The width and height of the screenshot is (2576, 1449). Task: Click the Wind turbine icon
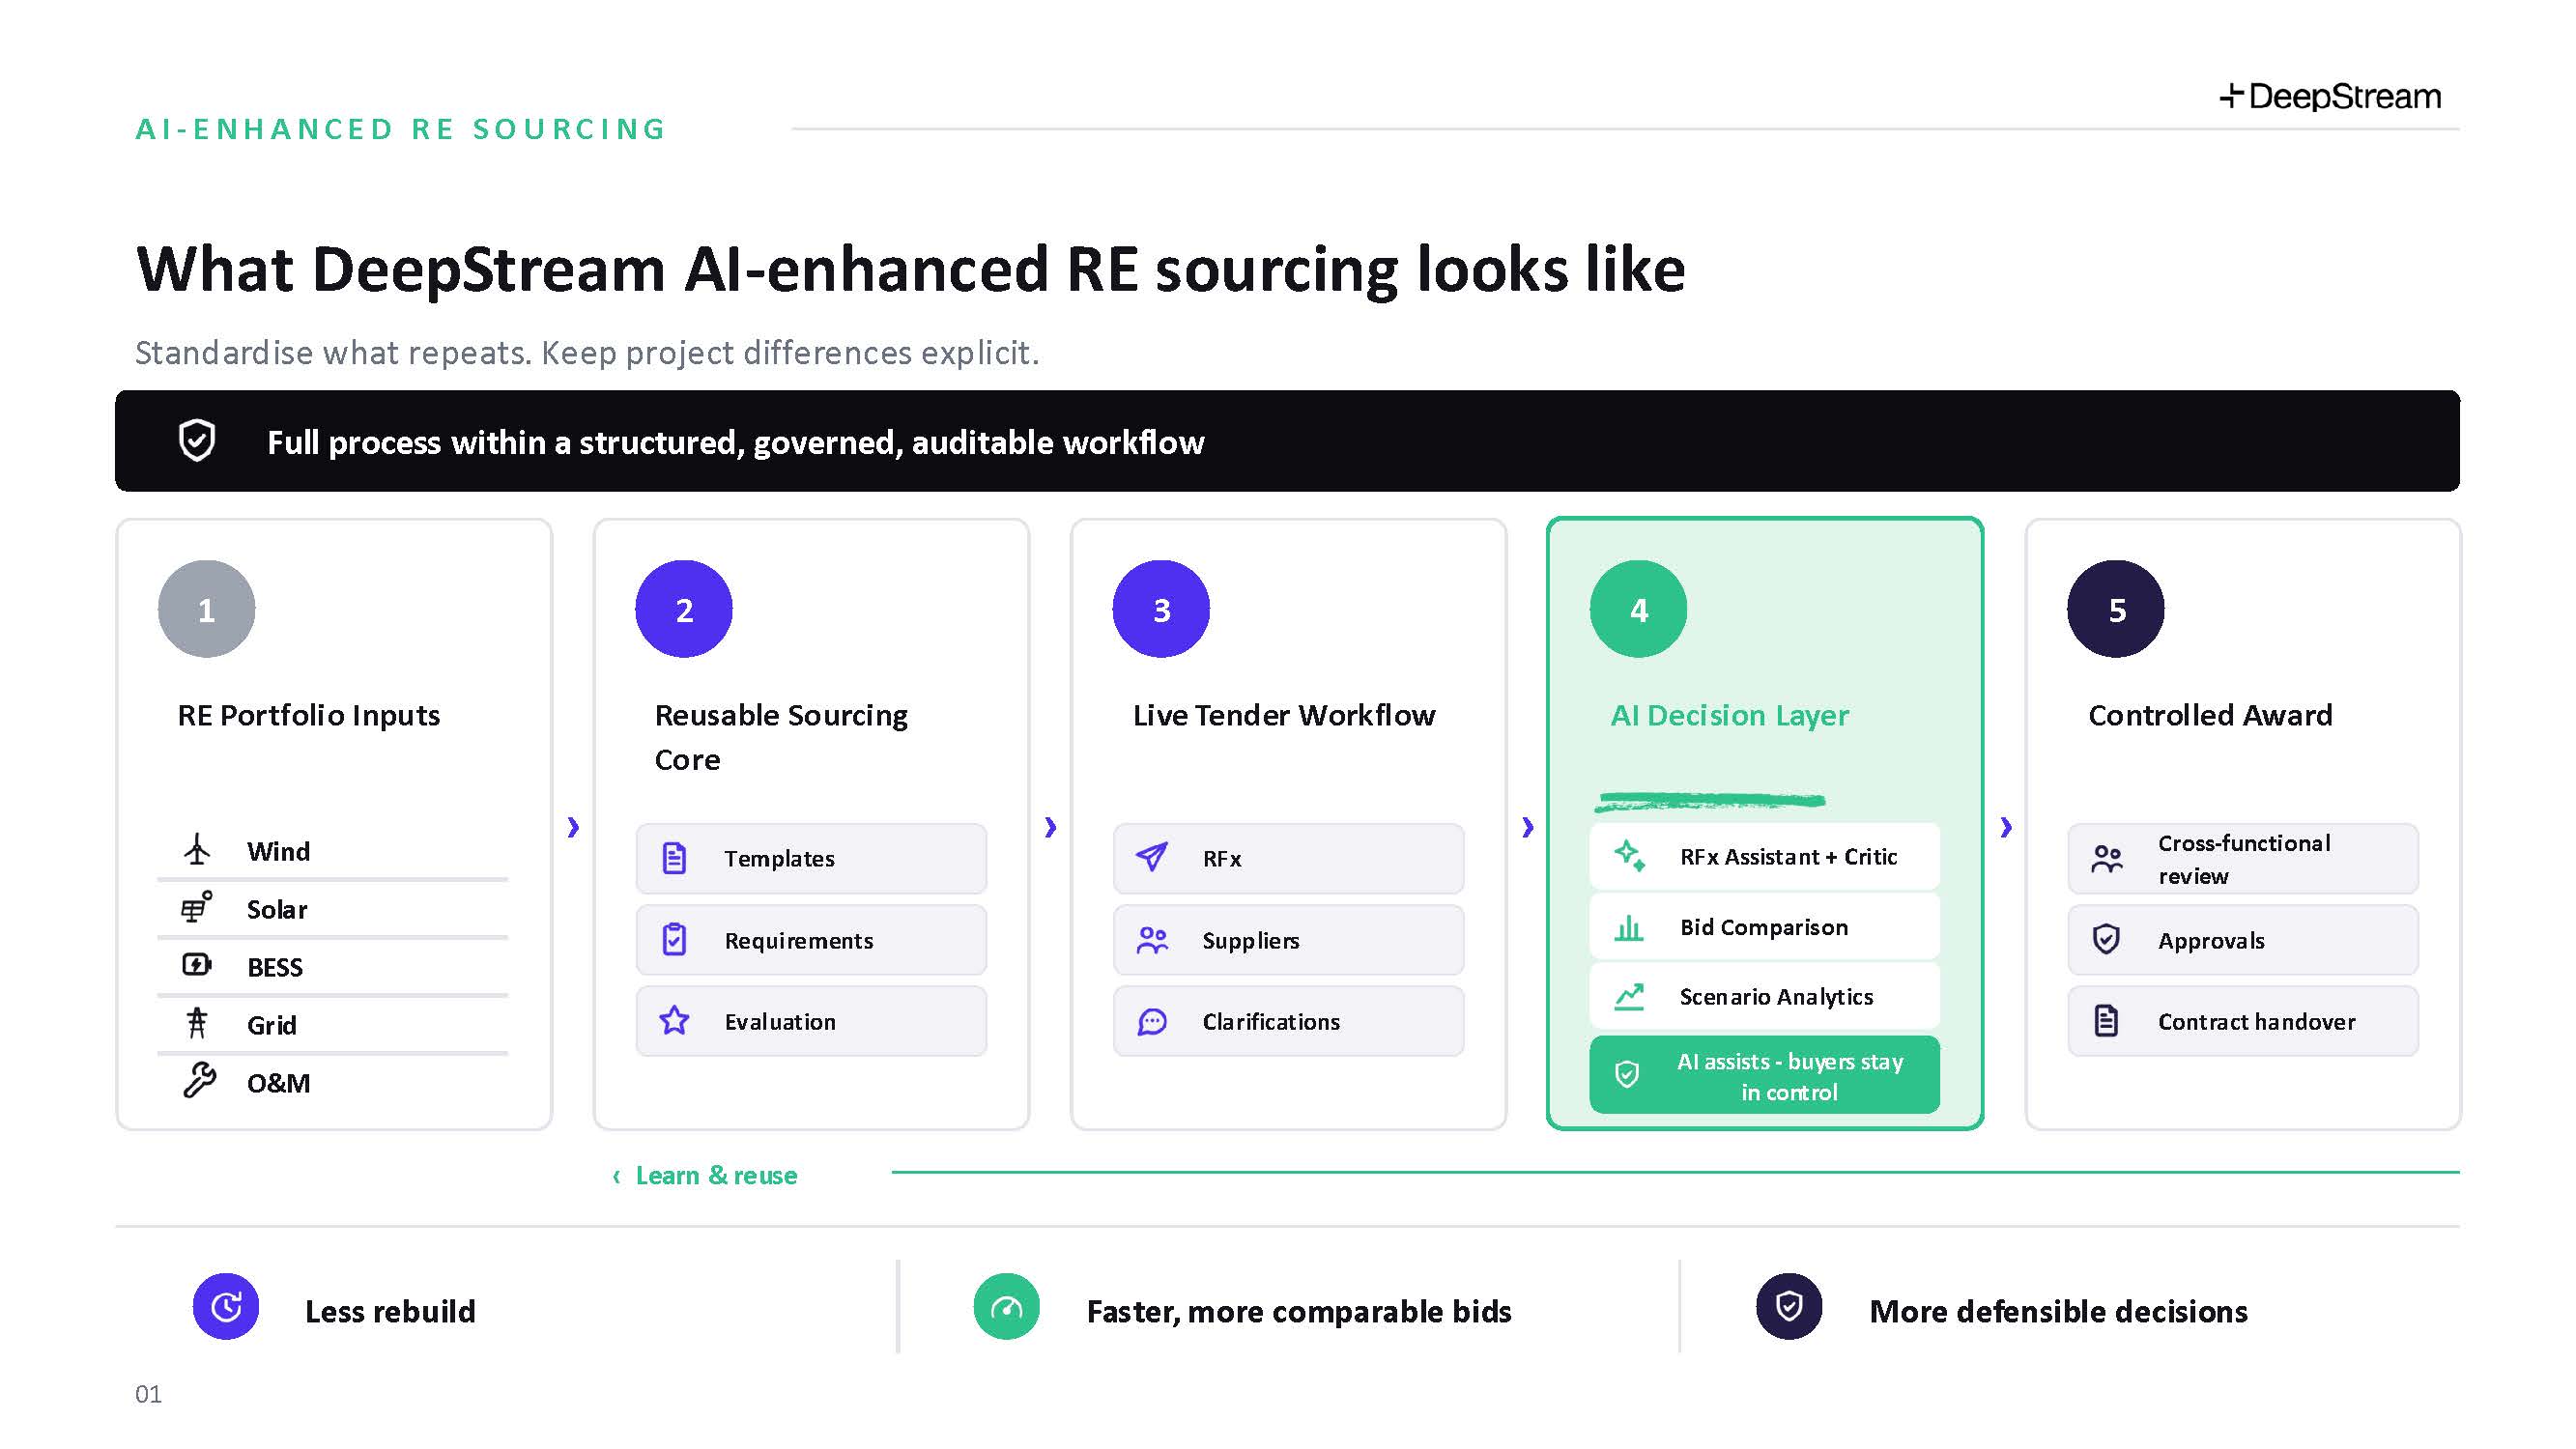coord(197,849)
